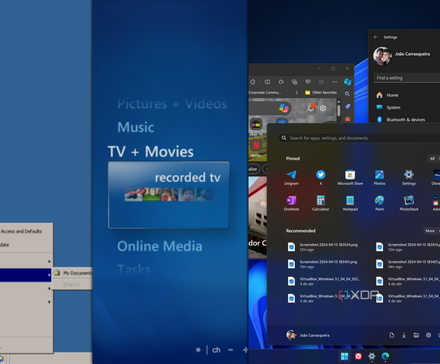Open the Photos app in Start menu
Screen dimensions: 440x364
[379, 177]
